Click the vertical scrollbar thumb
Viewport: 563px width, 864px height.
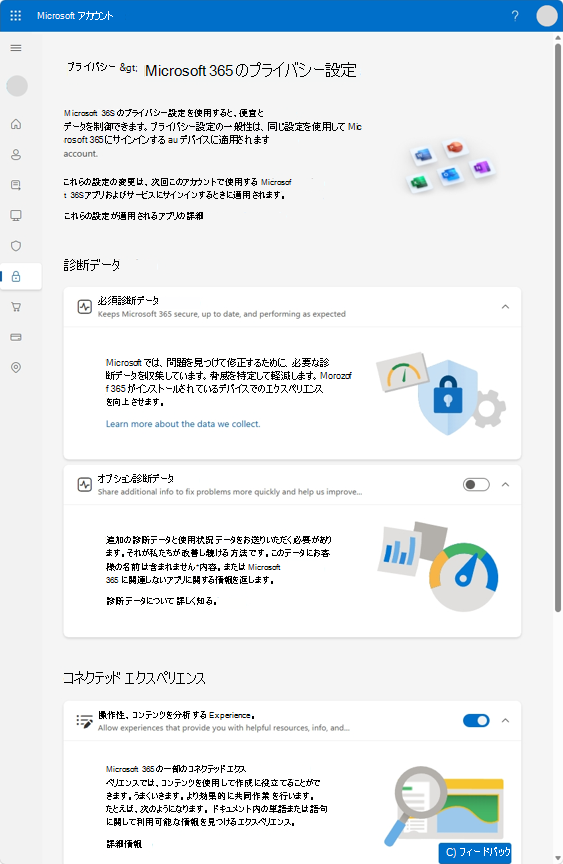pos(557,328)
